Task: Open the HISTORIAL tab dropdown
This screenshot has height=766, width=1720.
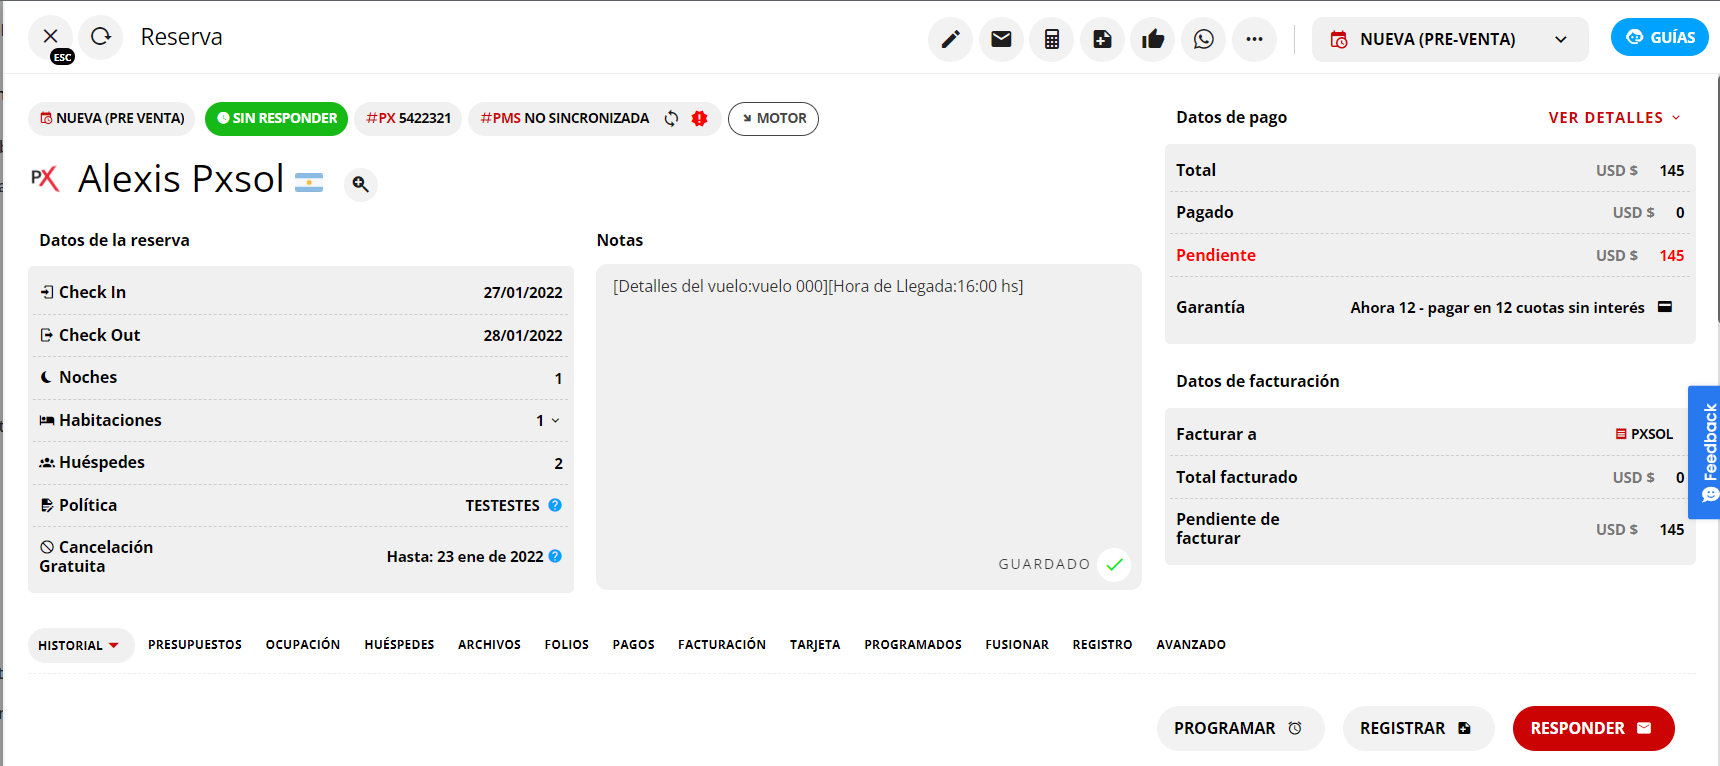Action: click(79, 645)
